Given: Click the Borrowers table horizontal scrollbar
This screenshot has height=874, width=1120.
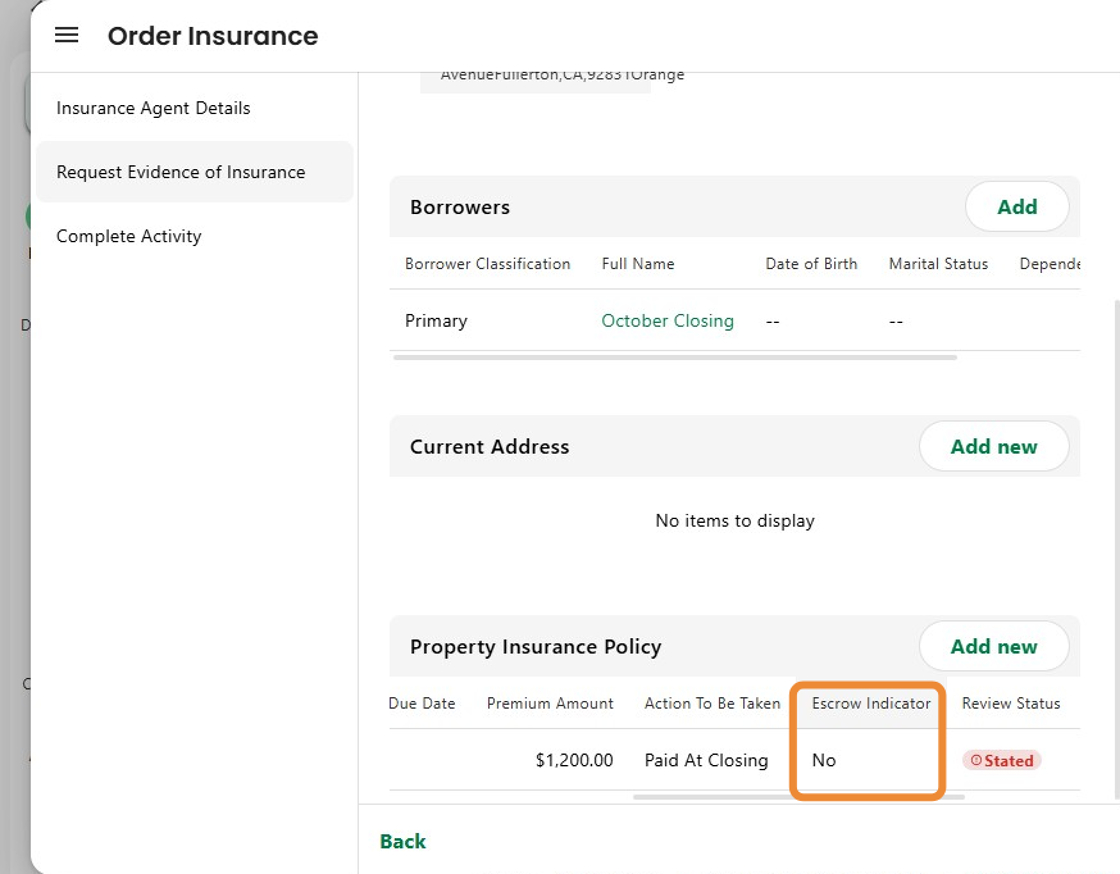Looking at the screenshot, I should tap(675, 357).
